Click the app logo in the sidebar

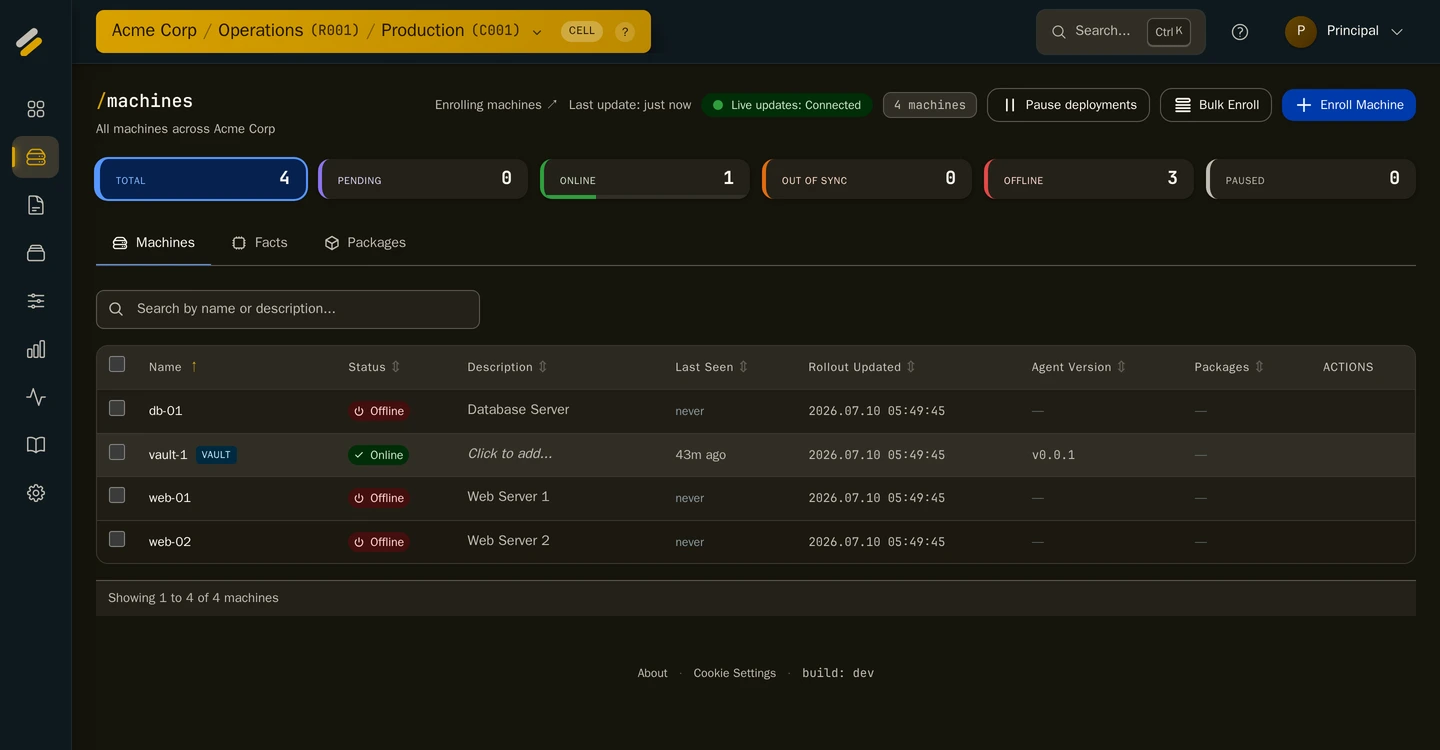click(x=29, y=42)
